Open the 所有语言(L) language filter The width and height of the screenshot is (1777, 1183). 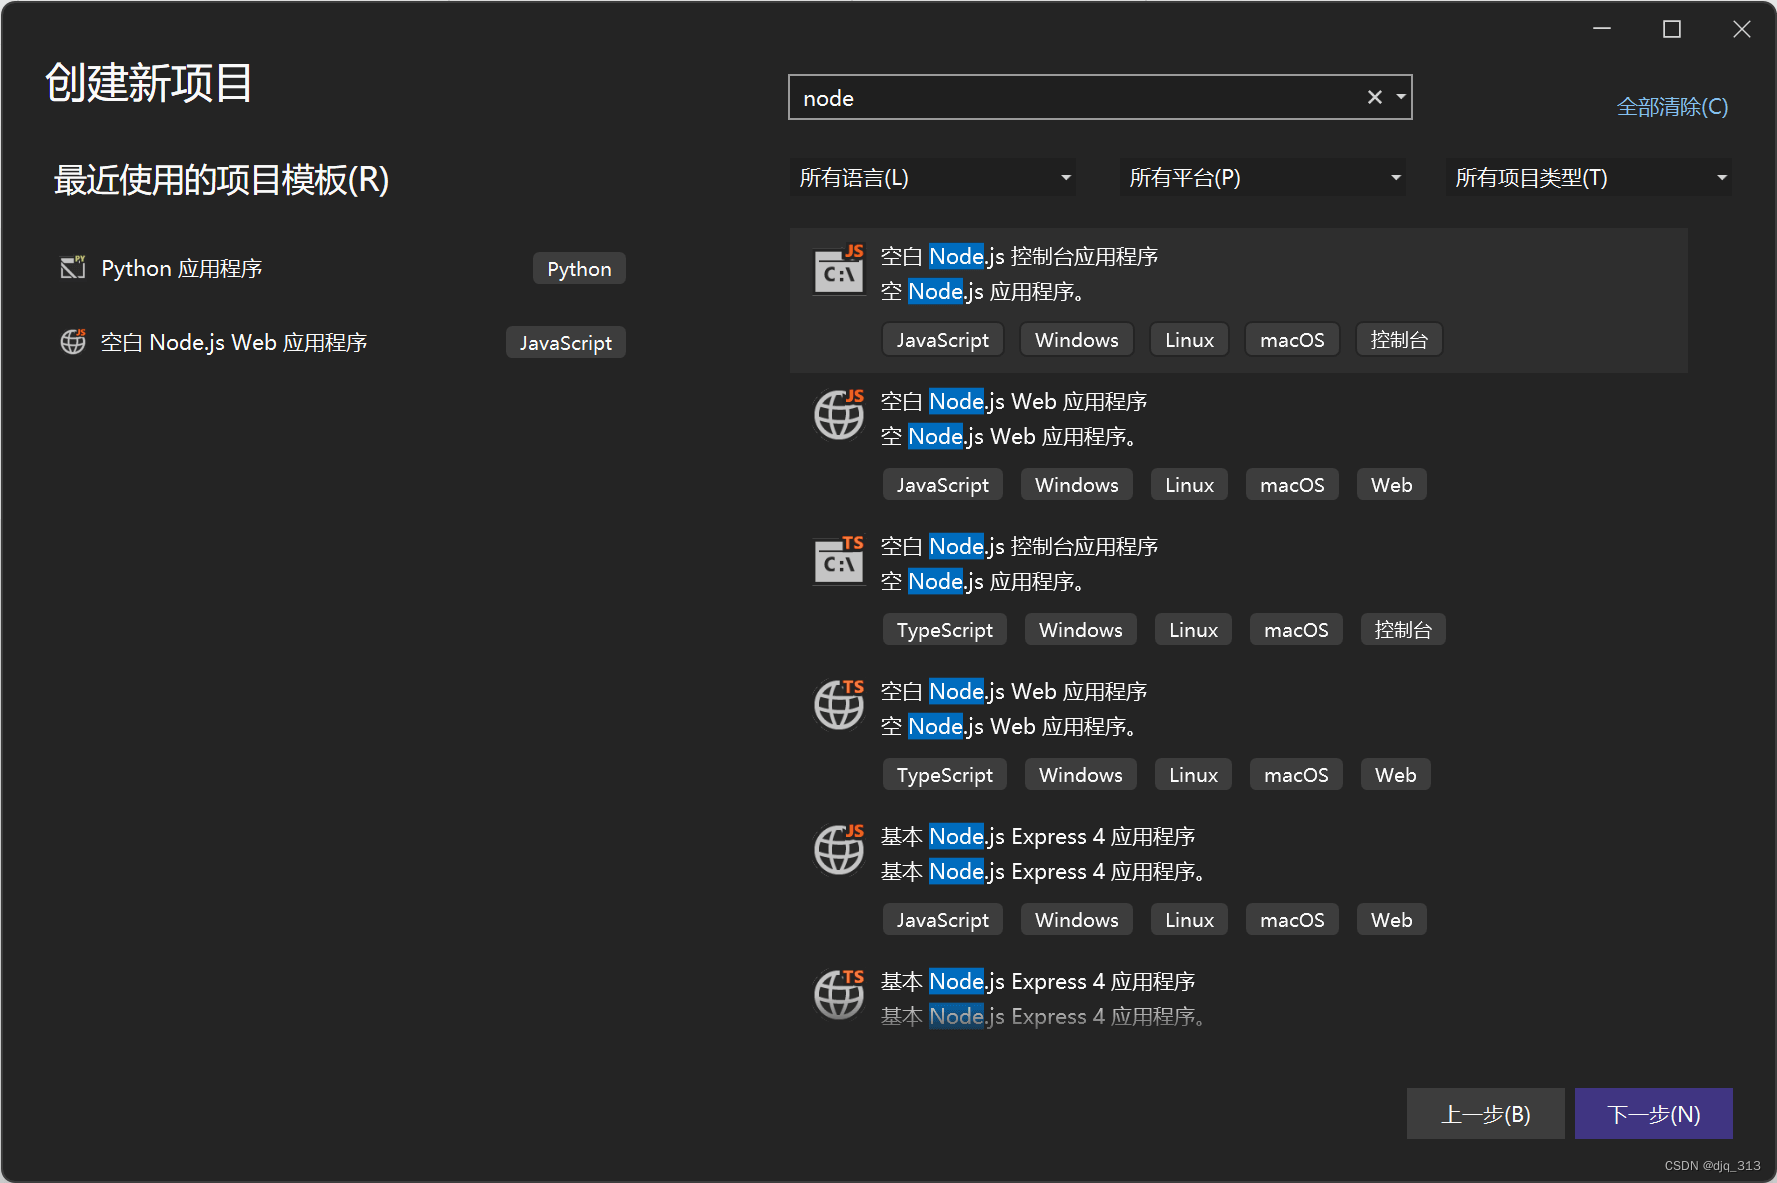coord(933,178)
